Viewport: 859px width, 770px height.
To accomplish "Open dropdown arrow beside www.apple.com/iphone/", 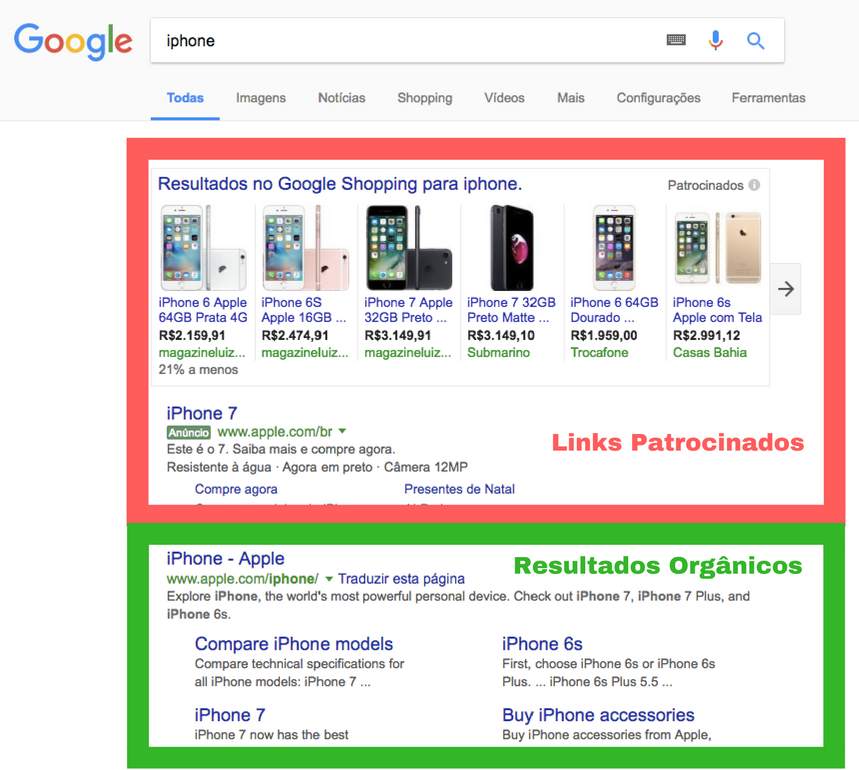I will click(x=329, y=579).
